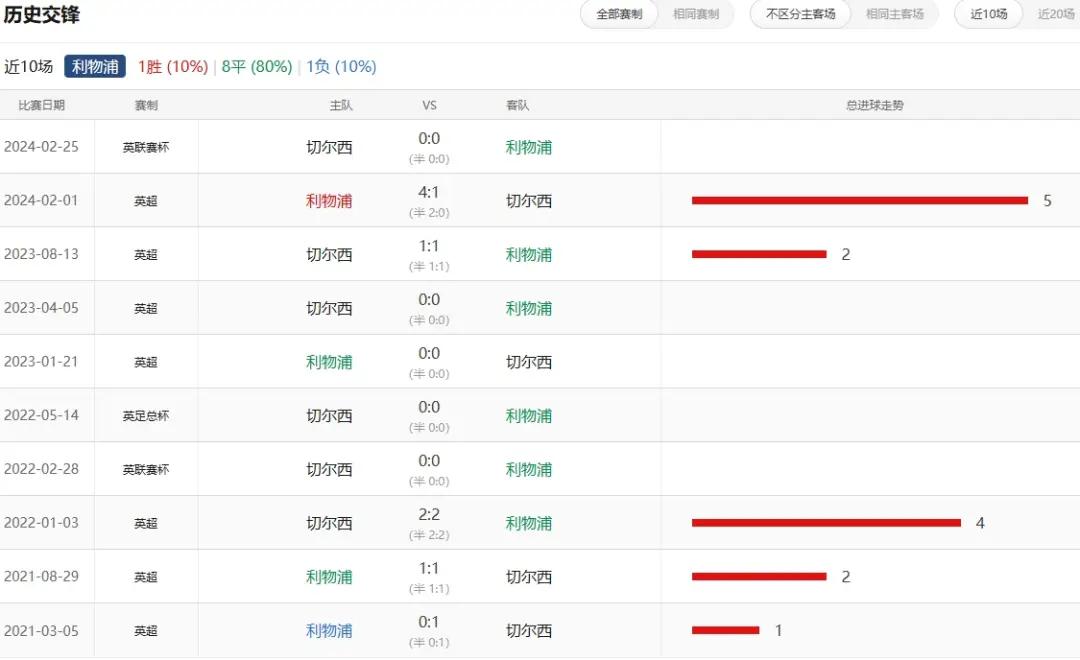Switch to the 相同主客场 option
The image size is (1080, 660).
(x=895, y=14)
